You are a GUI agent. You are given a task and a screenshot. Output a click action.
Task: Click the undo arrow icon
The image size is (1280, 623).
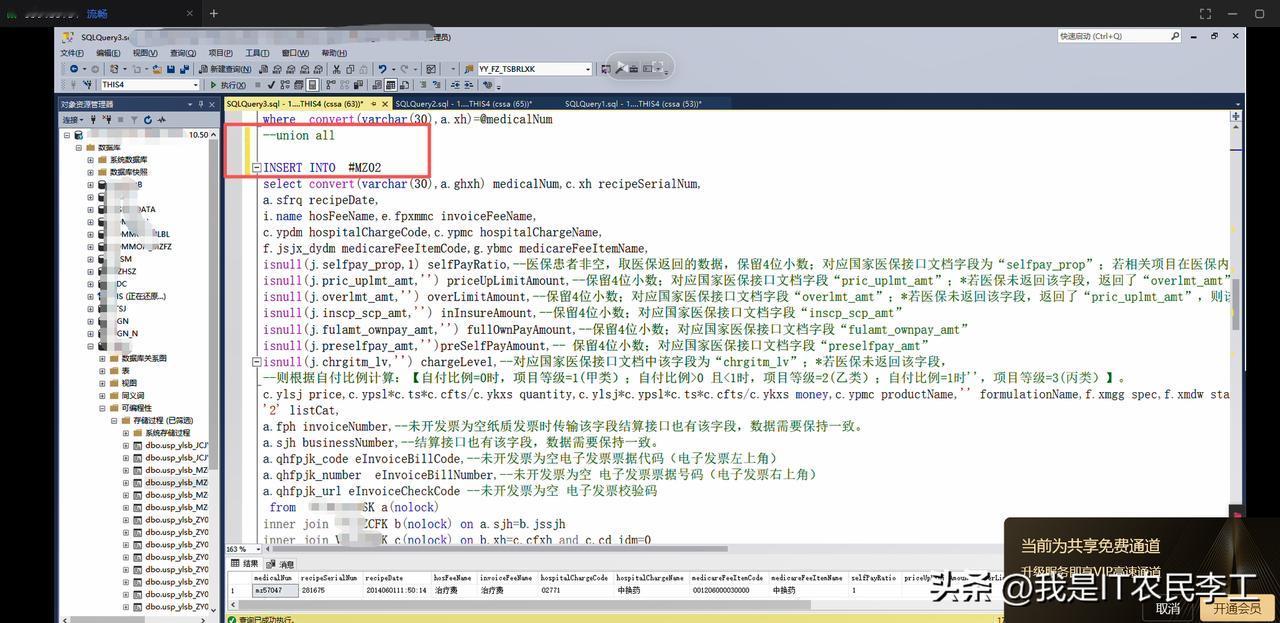382,69
